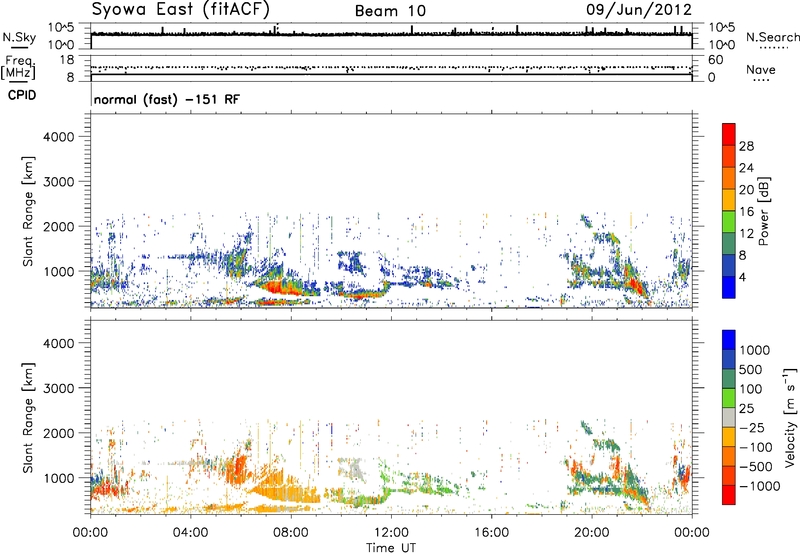Click the "Nave" legend label
The width and height of the screenshot is (800, 554).
761,70
